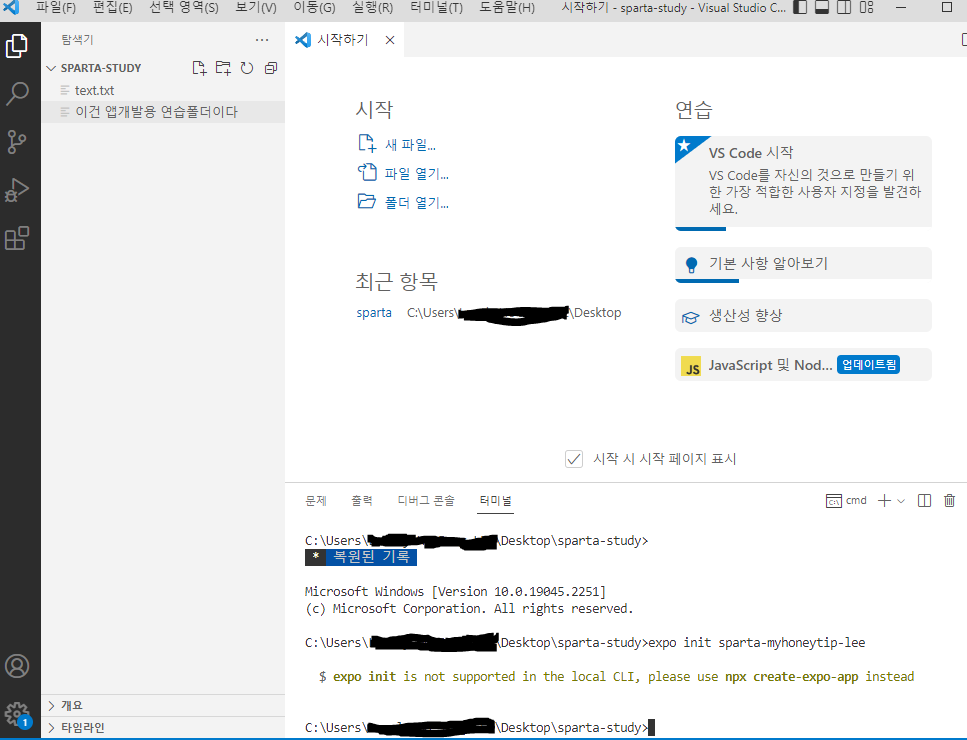
Task: Kill terminal with trash icon
Action: 950,501
